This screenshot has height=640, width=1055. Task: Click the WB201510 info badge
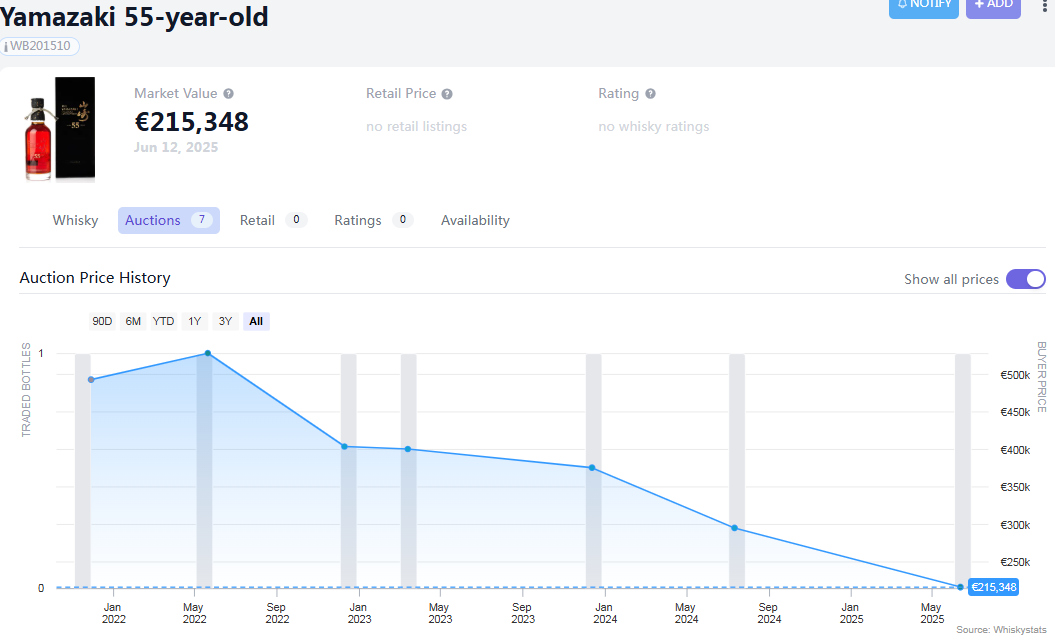pos(41,46)
